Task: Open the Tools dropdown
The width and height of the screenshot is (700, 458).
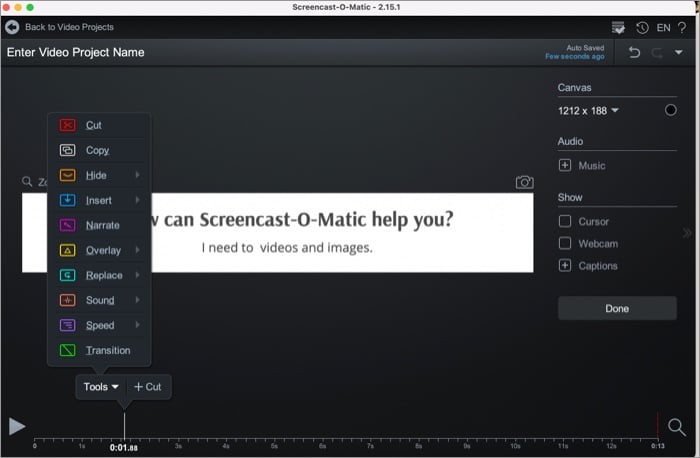Action: point(101,387)
